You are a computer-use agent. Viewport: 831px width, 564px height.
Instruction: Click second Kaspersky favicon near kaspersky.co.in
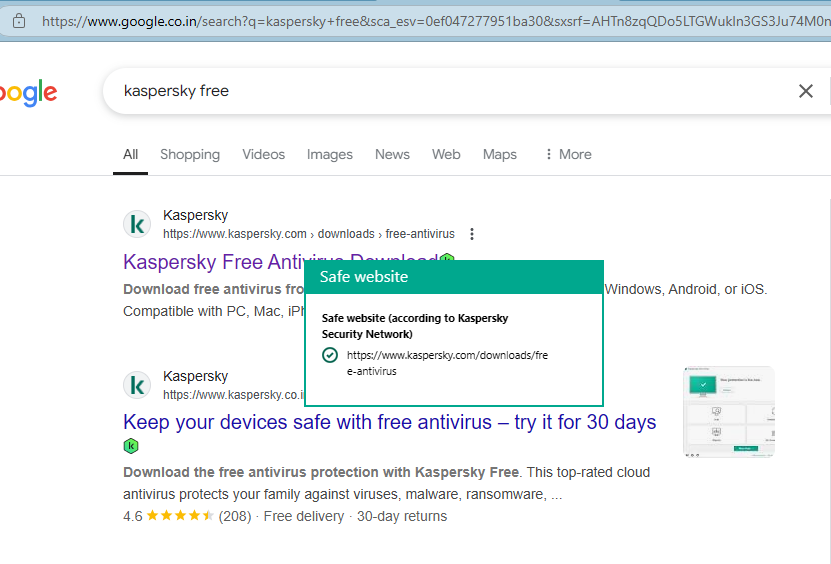[x=137, y=385]
